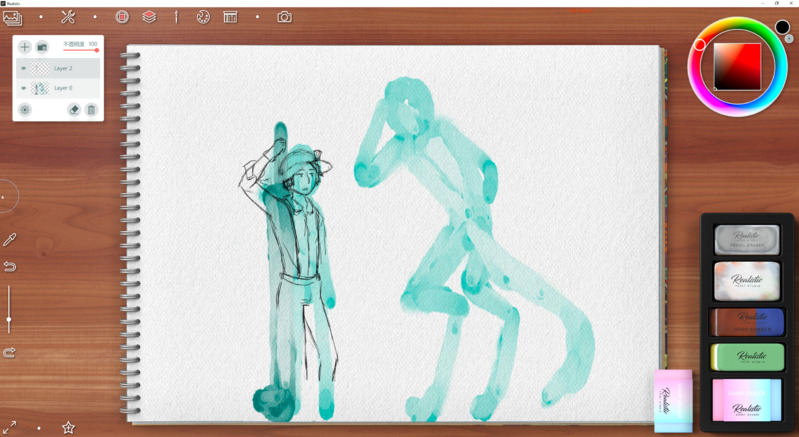Click the vertical brush size slider knob
Viewport: 799px width, 437px height.
[9, 319]
